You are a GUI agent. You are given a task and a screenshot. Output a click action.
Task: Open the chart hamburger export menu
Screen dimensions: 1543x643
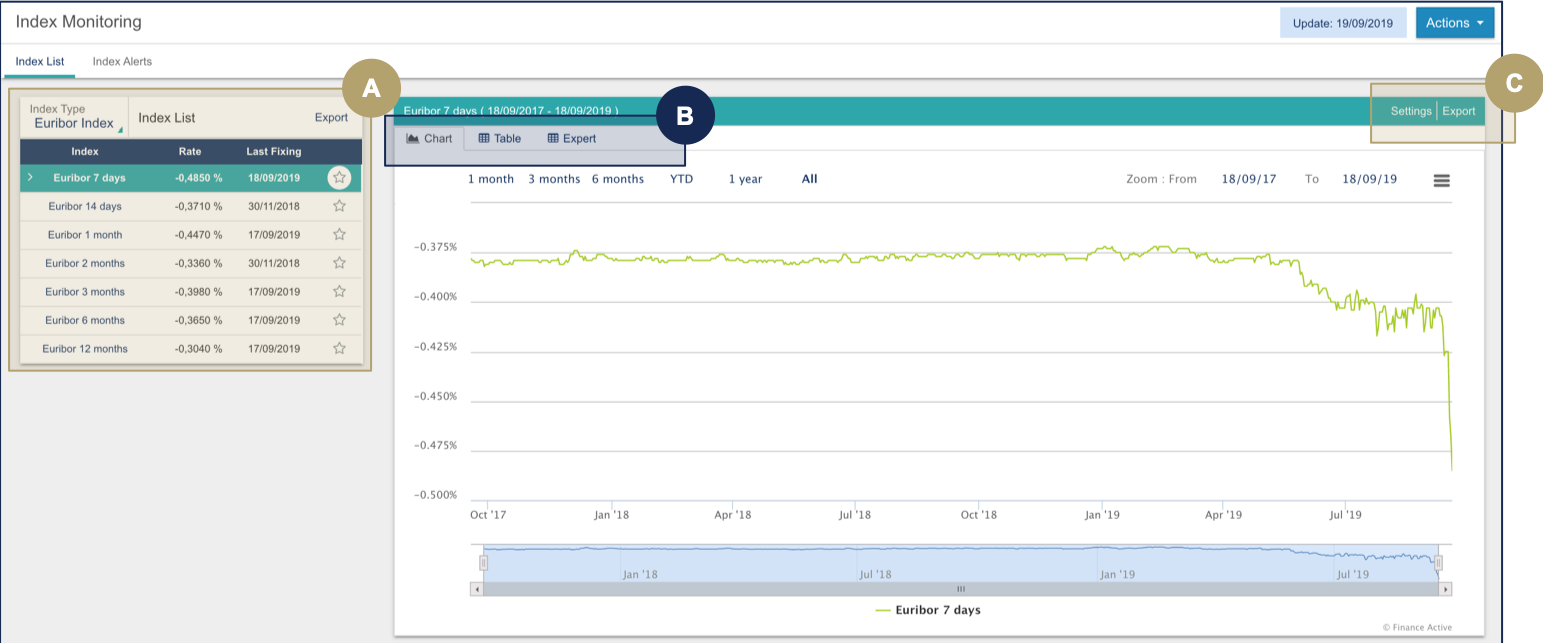pyautogui.click(x=1441, y=180)
